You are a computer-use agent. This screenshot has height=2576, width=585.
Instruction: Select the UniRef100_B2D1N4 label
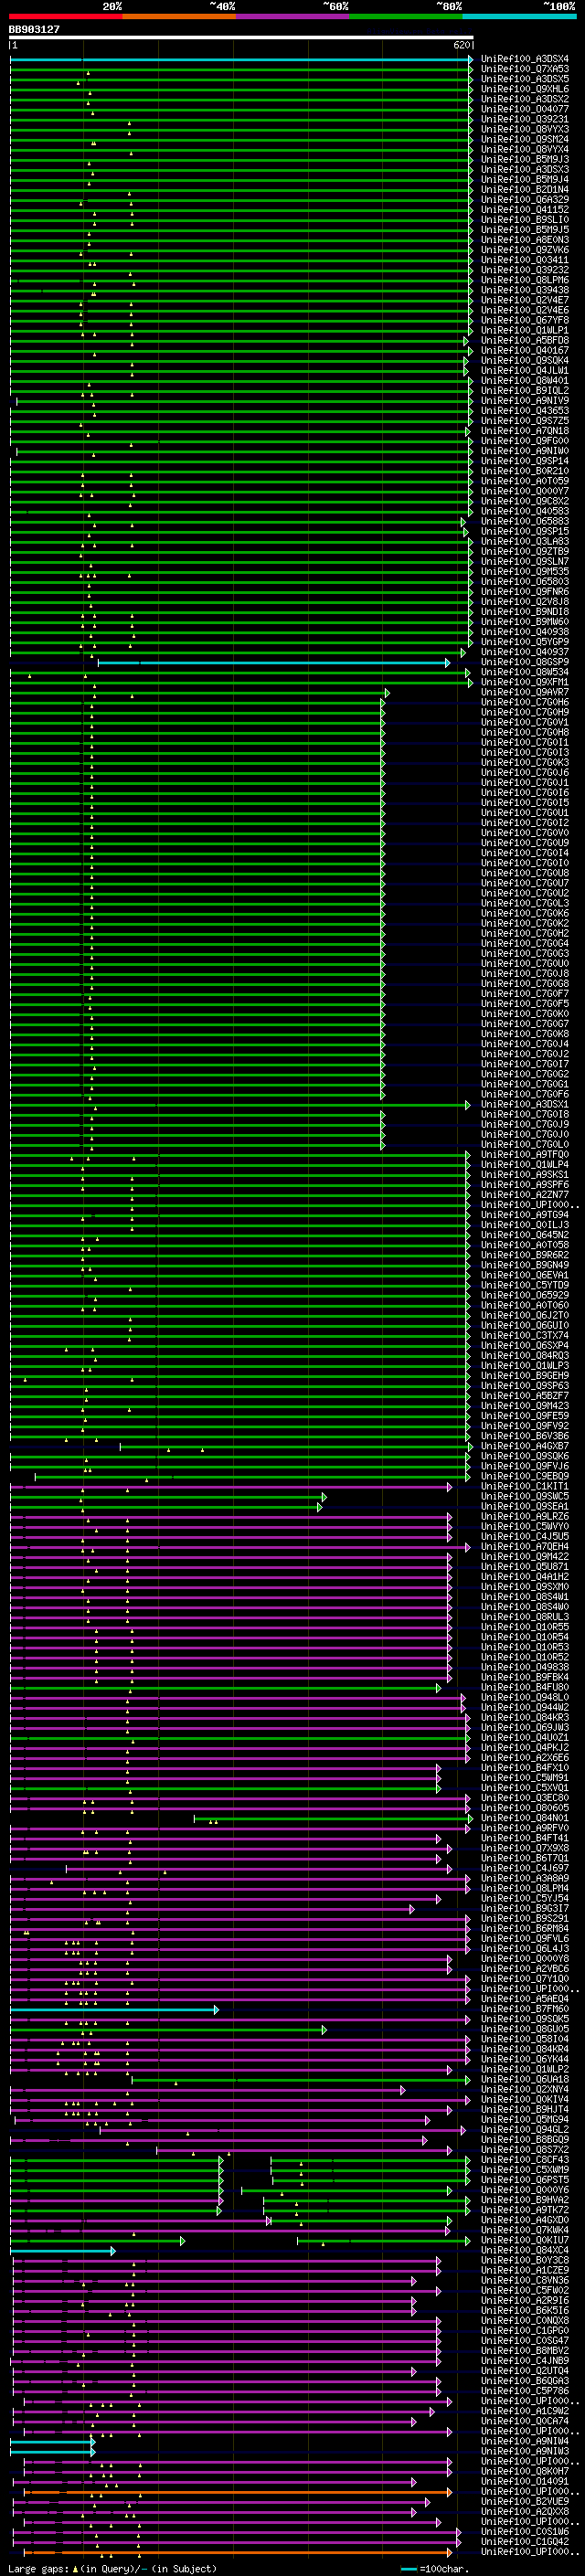[x=525, y=189]
